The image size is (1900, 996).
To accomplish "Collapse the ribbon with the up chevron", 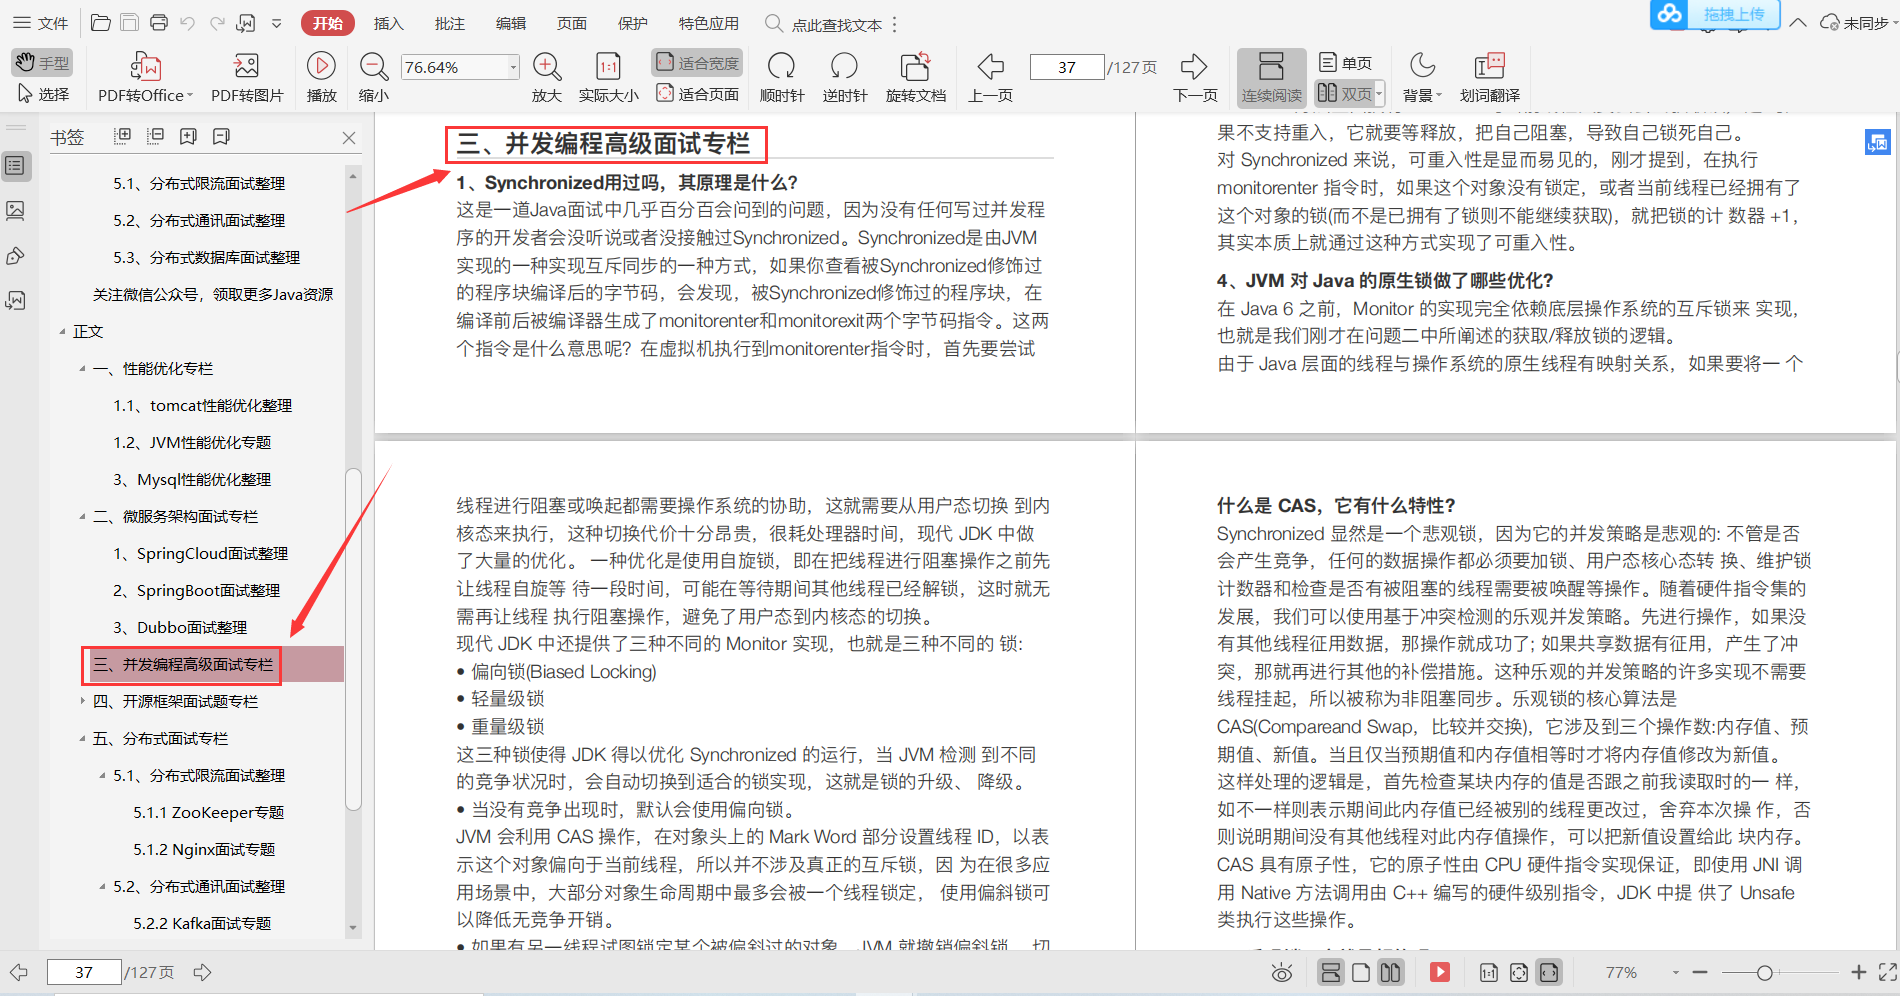I will click(x=1798, y=22).
